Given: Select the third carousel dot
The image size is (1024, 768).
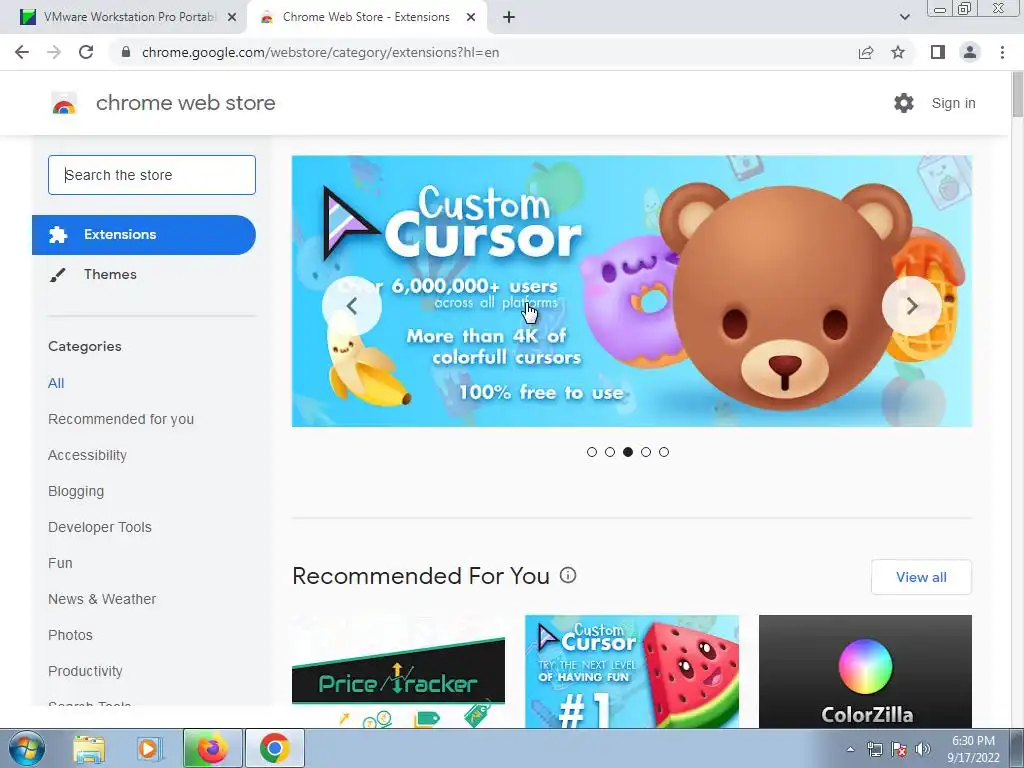Looking at the screenshot, I should coord(628,452).
